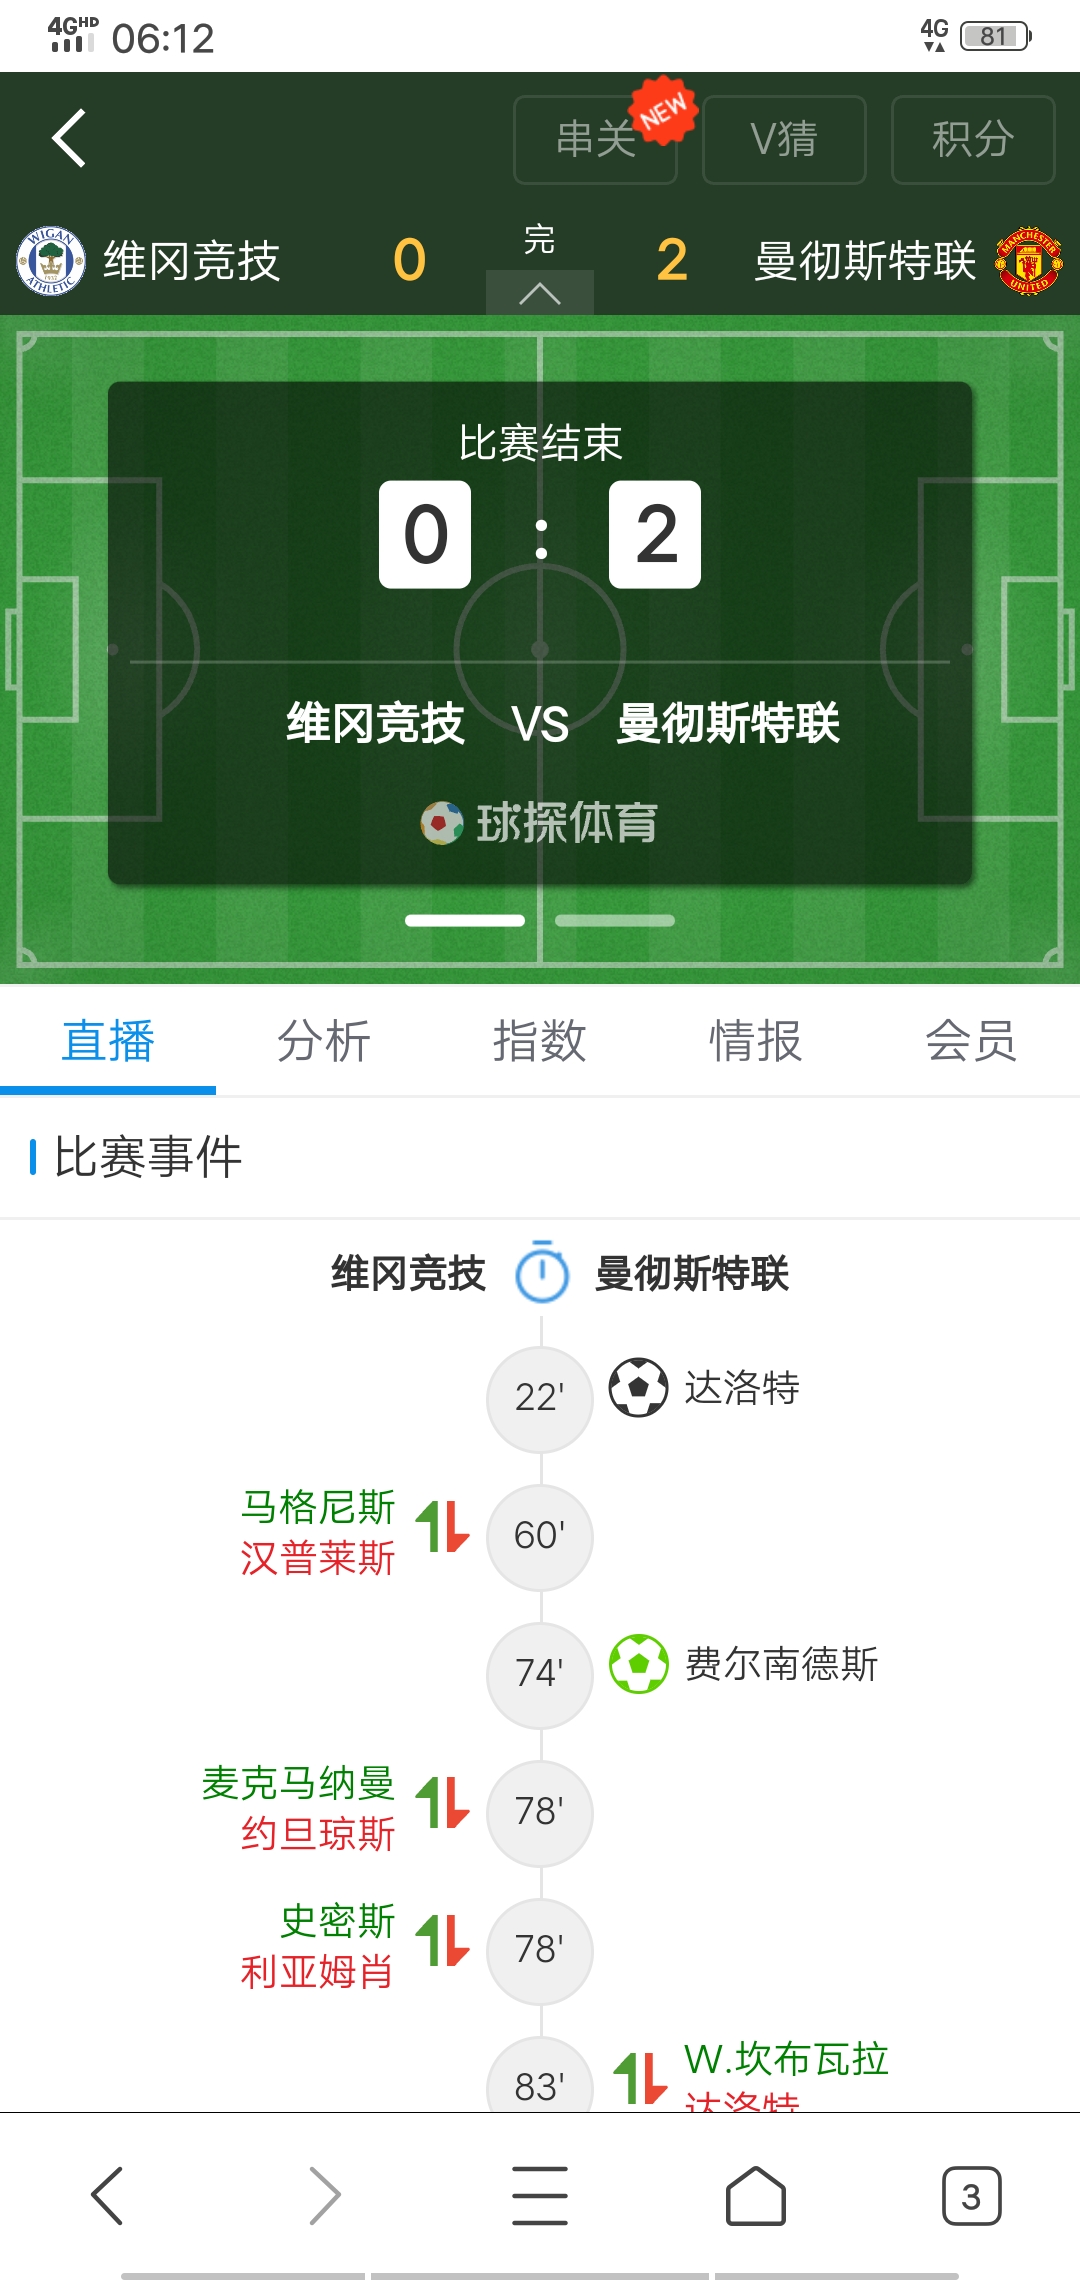
Task: Switch to the 分析 tab
Action: (323, 1041)
